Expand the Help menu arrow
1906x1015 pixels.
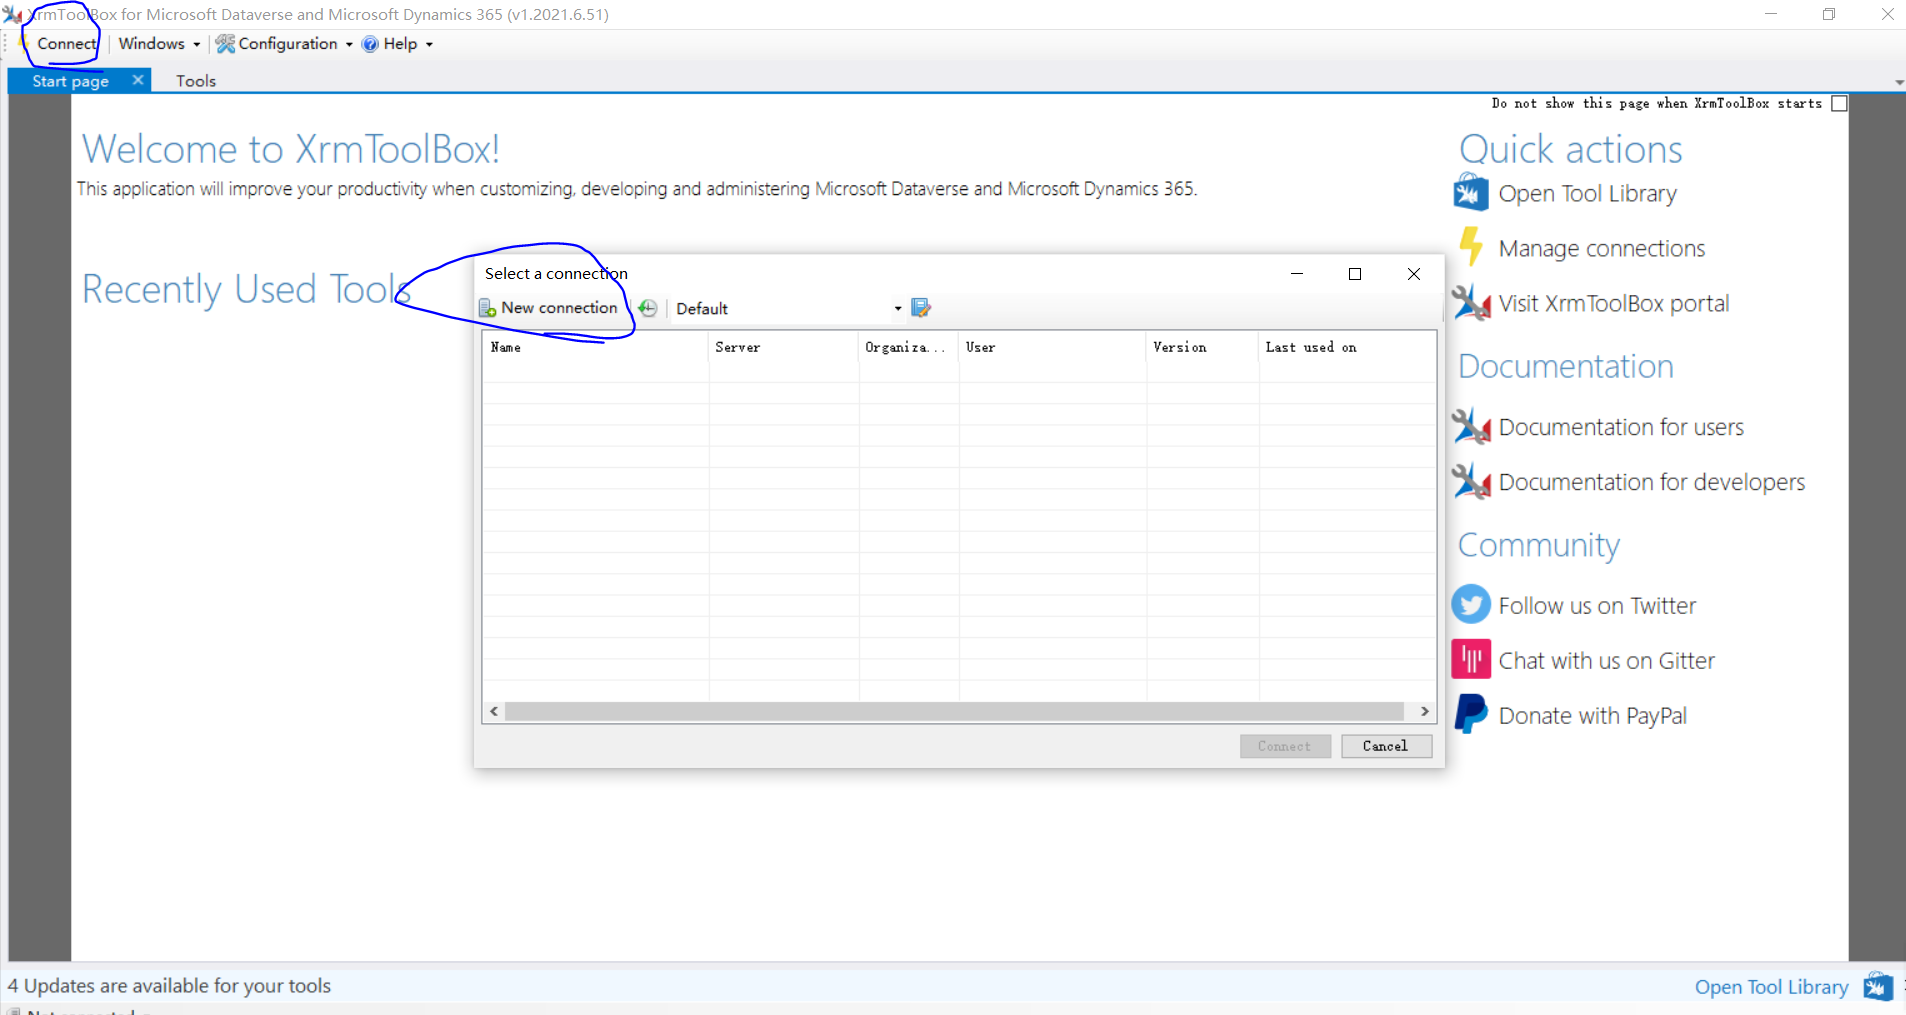point(429,44)
